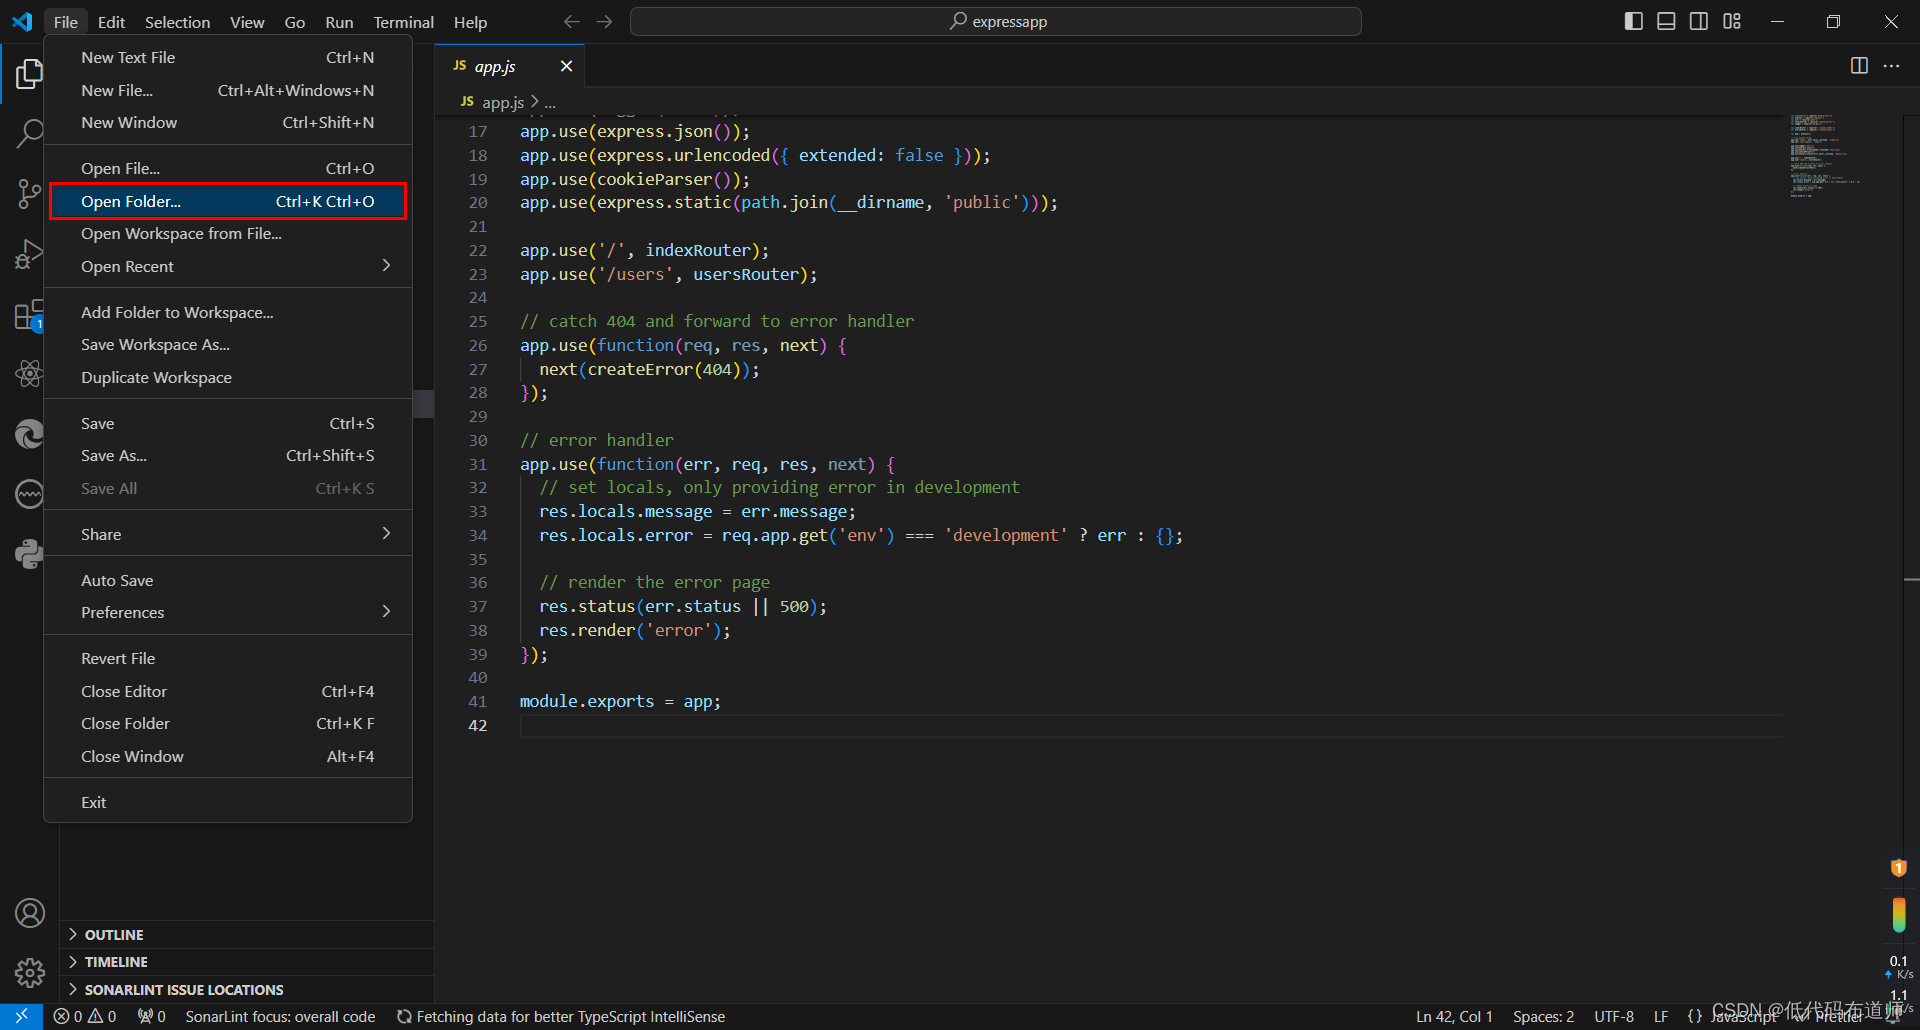Open the Edit menu
Image resolution: width=1920 pixels, height=1030 pixels.
[x=111, y=22]
